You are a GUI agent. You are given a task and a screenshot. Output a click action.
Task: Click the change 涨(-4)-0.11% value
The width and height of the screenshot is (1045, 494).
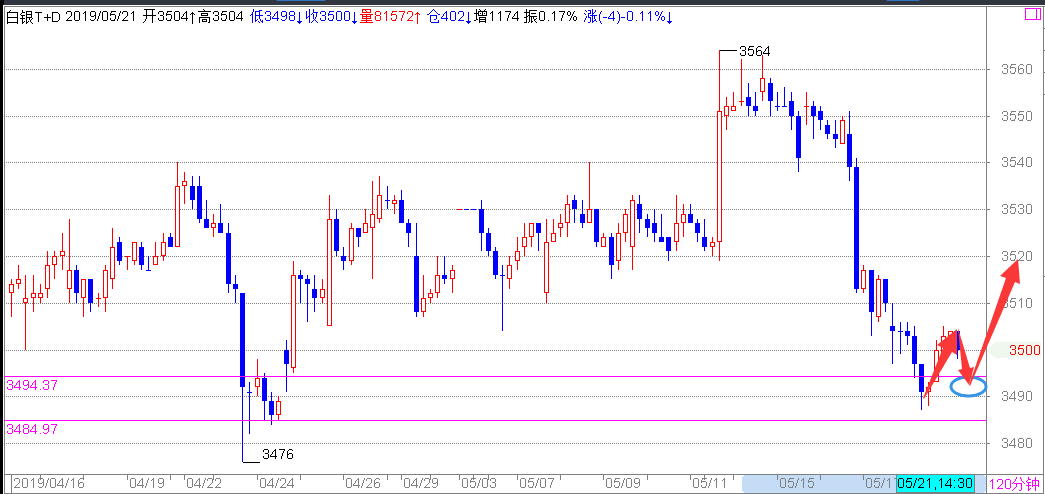point(628,17)
